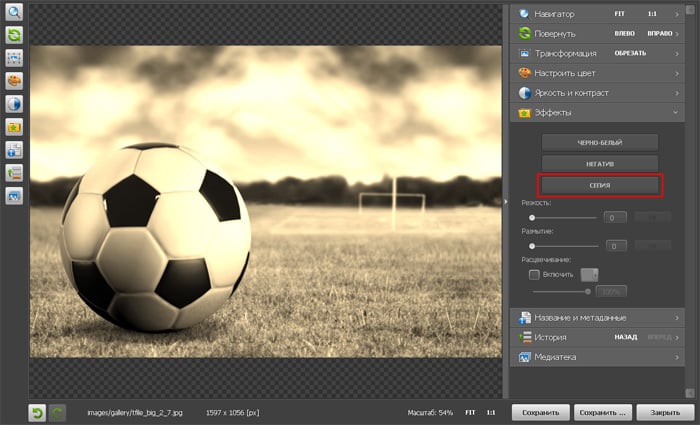Viewport: 700px width, 425px height.
Task: Enable the Расцвечивание 'Включить' checkbox
Action: pos(535,274)
